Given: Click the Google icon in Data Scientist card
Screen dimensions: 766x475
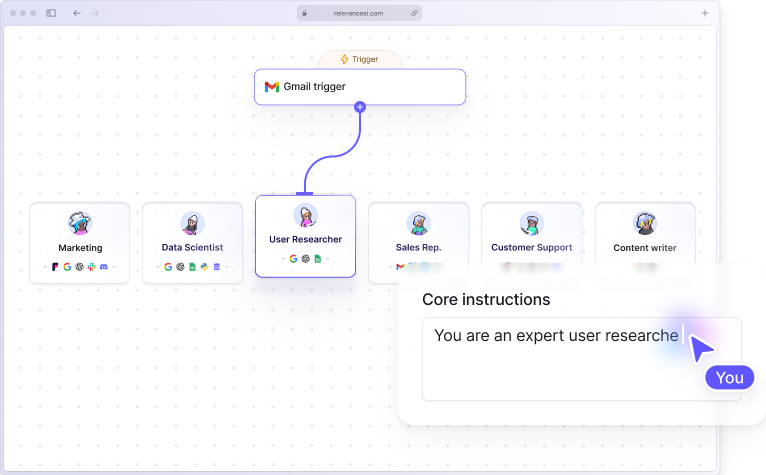Looking at the screenshot, I should pos(168,267).
